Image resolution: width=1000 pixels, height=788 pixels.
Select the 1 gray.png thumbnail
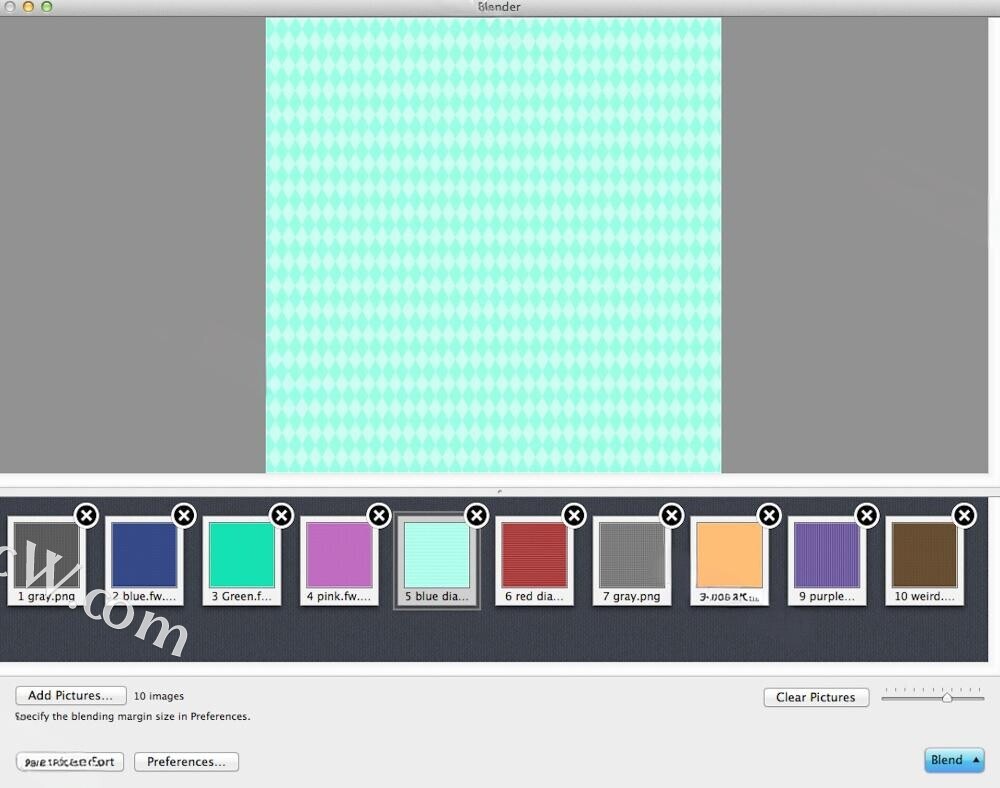pos(47,561)
